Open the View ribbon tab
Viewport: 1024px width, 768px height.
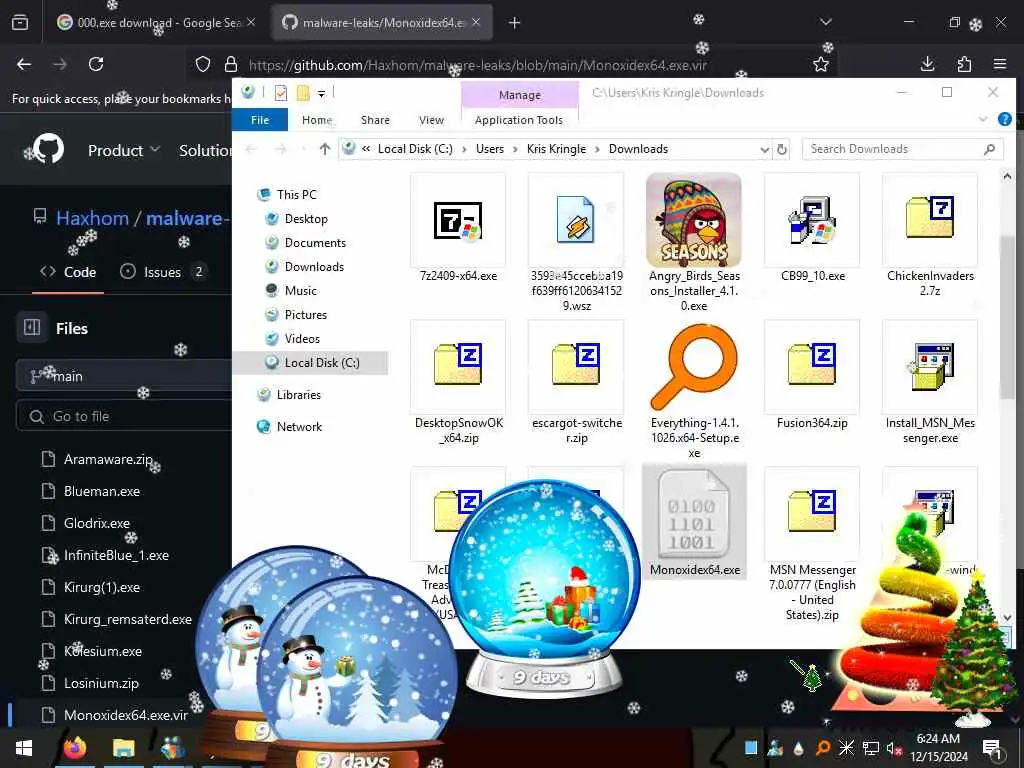click(x=431, y=120)
